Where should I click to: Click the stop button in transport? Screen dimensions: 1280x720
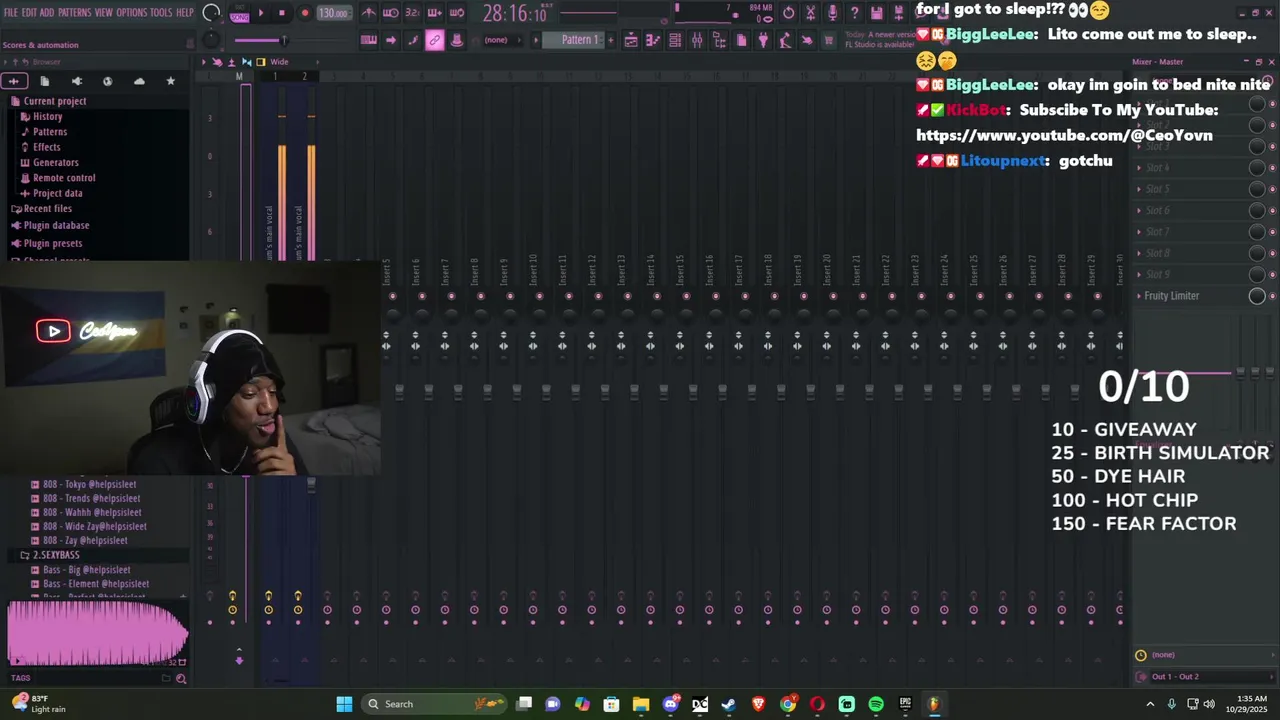(282, 13)
